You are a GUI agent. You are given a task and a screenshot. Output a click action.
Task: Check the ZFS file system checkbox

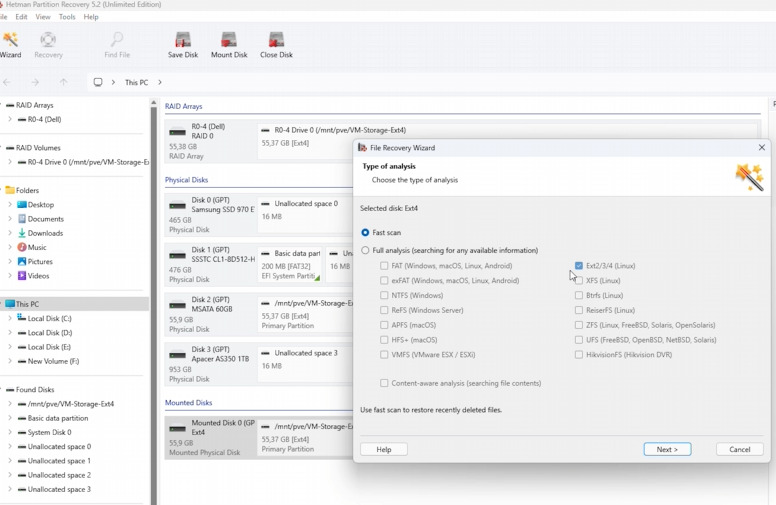579,325
